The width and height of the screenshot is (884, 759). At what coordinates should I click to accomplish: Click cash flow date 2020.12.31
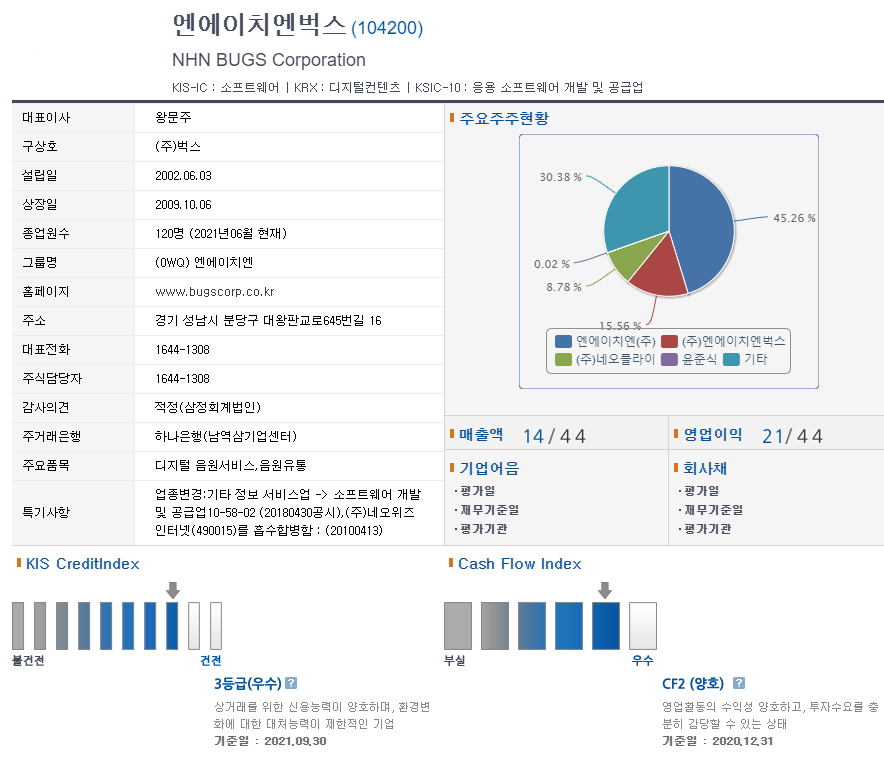coord(742,741)
